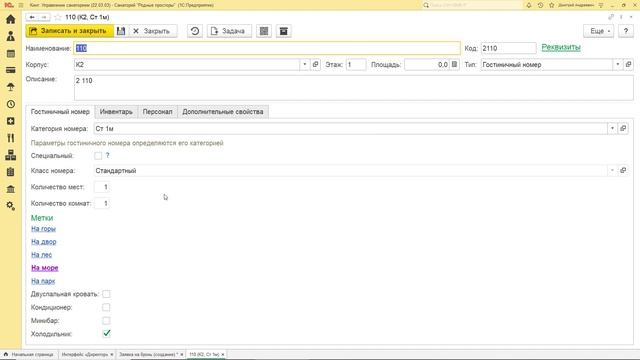Switch to the Персонал tab

[158, 111]
